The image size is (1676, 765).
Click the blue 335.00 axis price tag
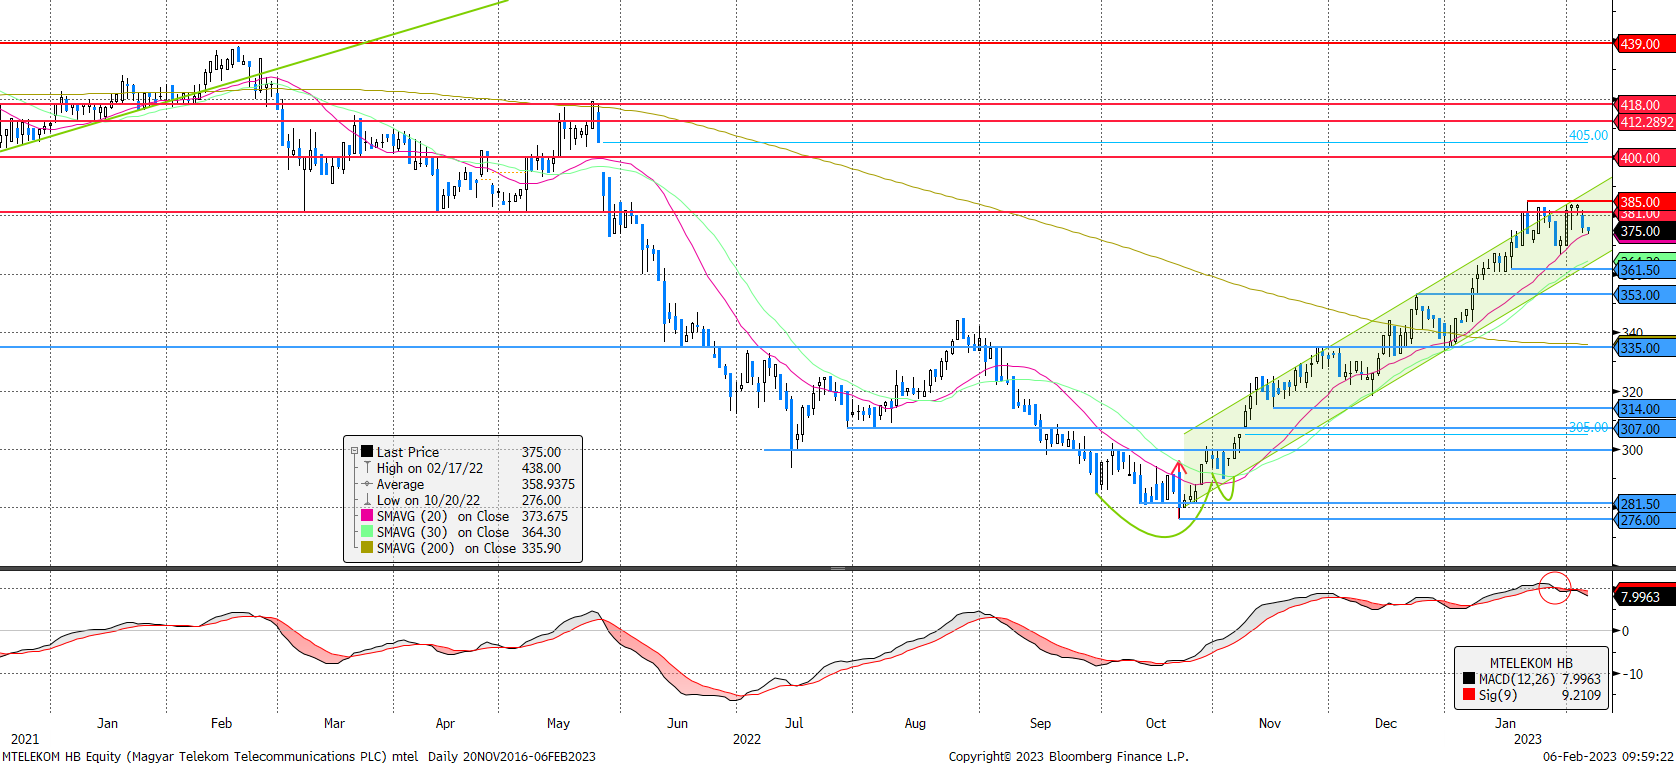[1645, 348]
